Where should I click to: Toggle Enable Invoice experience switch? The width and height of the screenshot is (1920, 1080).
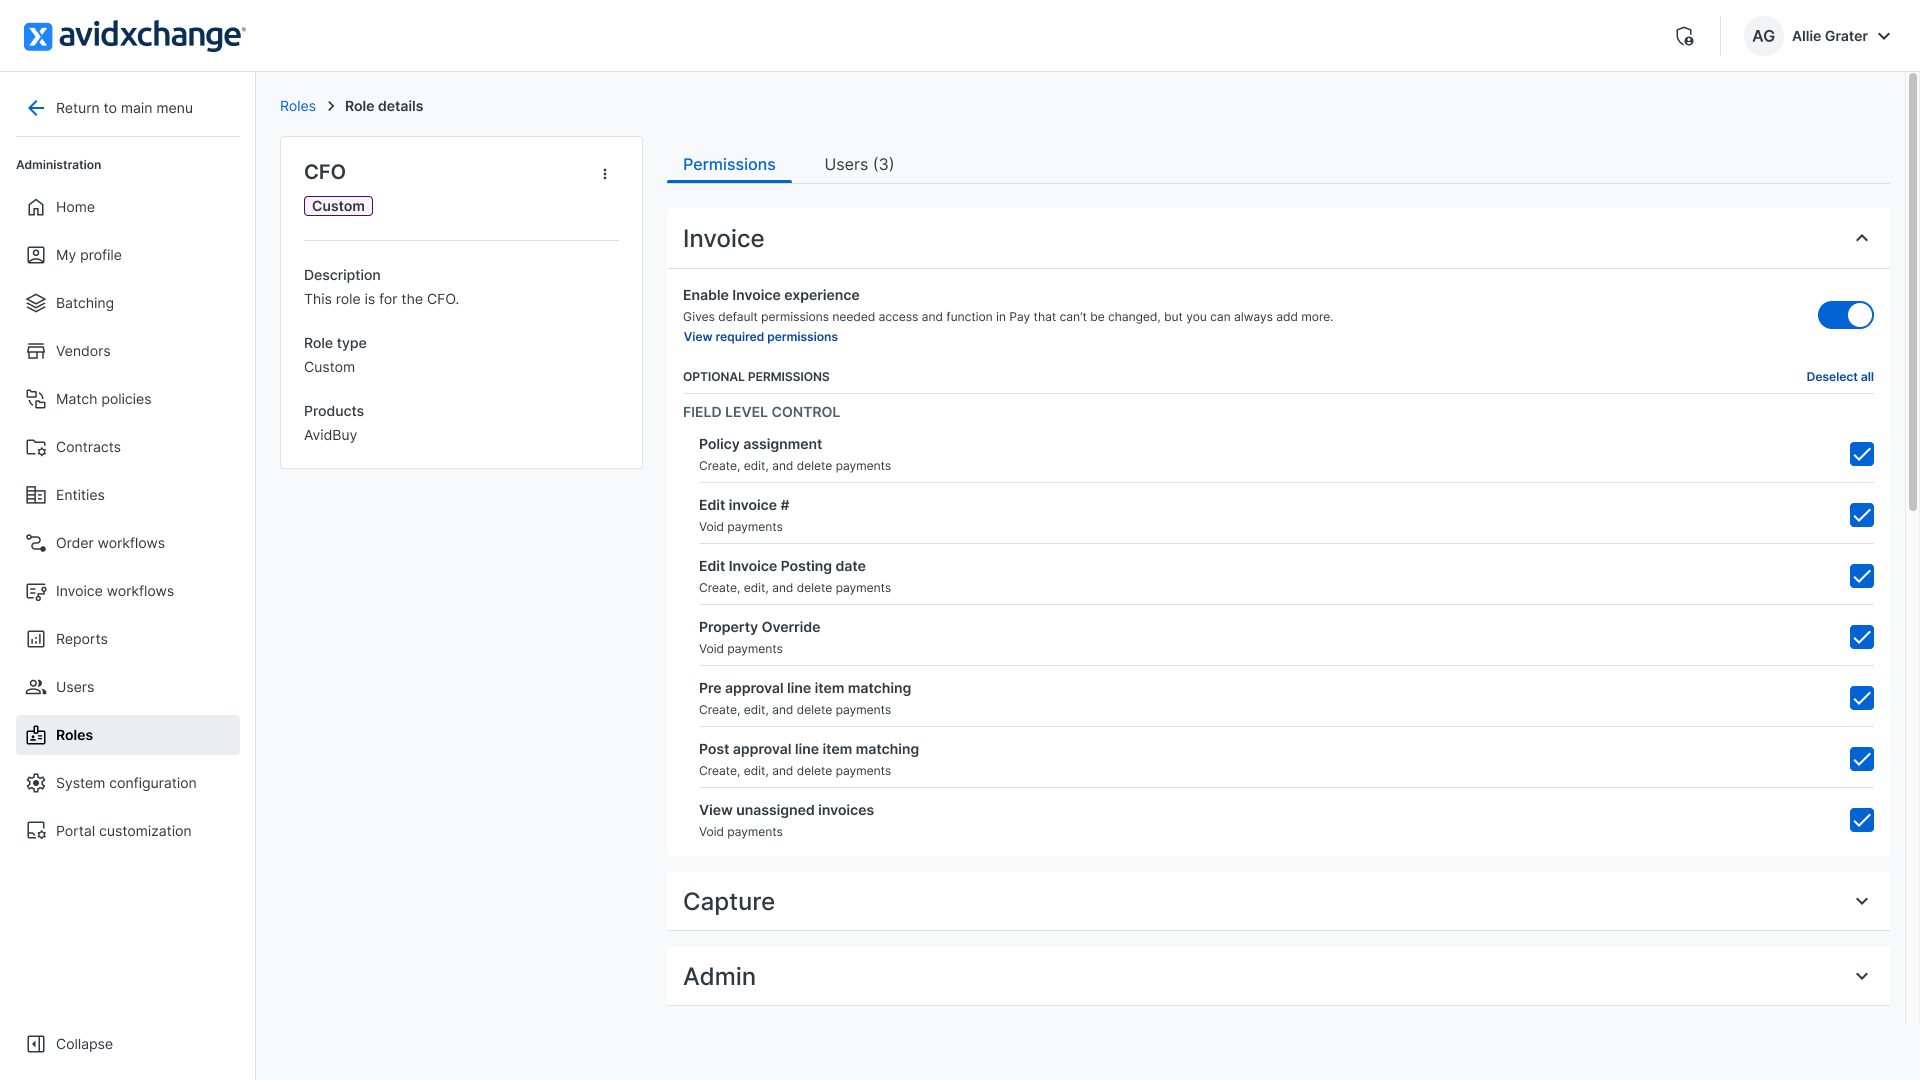pyautogui.click(x=1845, y=315)
